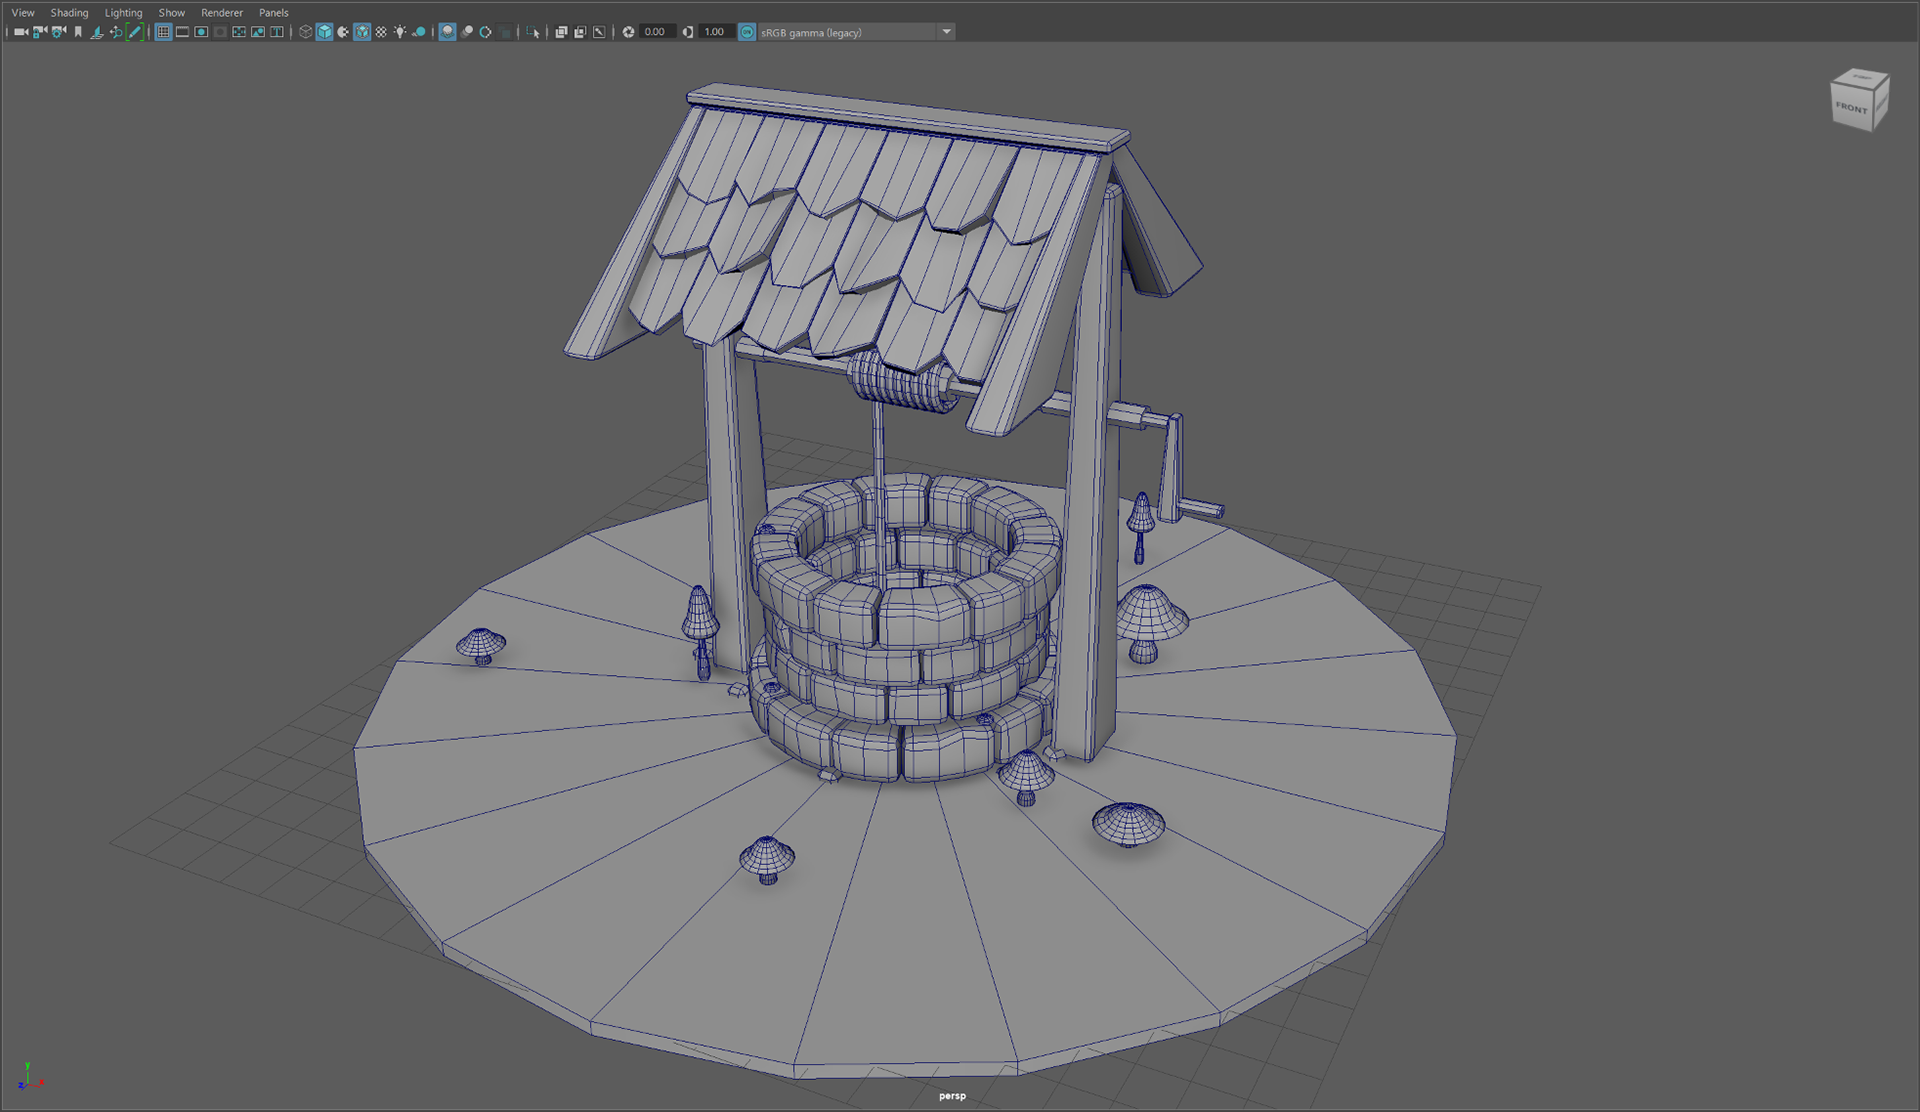Image resolution: width=1920 pixels, height=1112 pixels.
Task: Click the Use All Lights bulb icon
Action: 400,32
